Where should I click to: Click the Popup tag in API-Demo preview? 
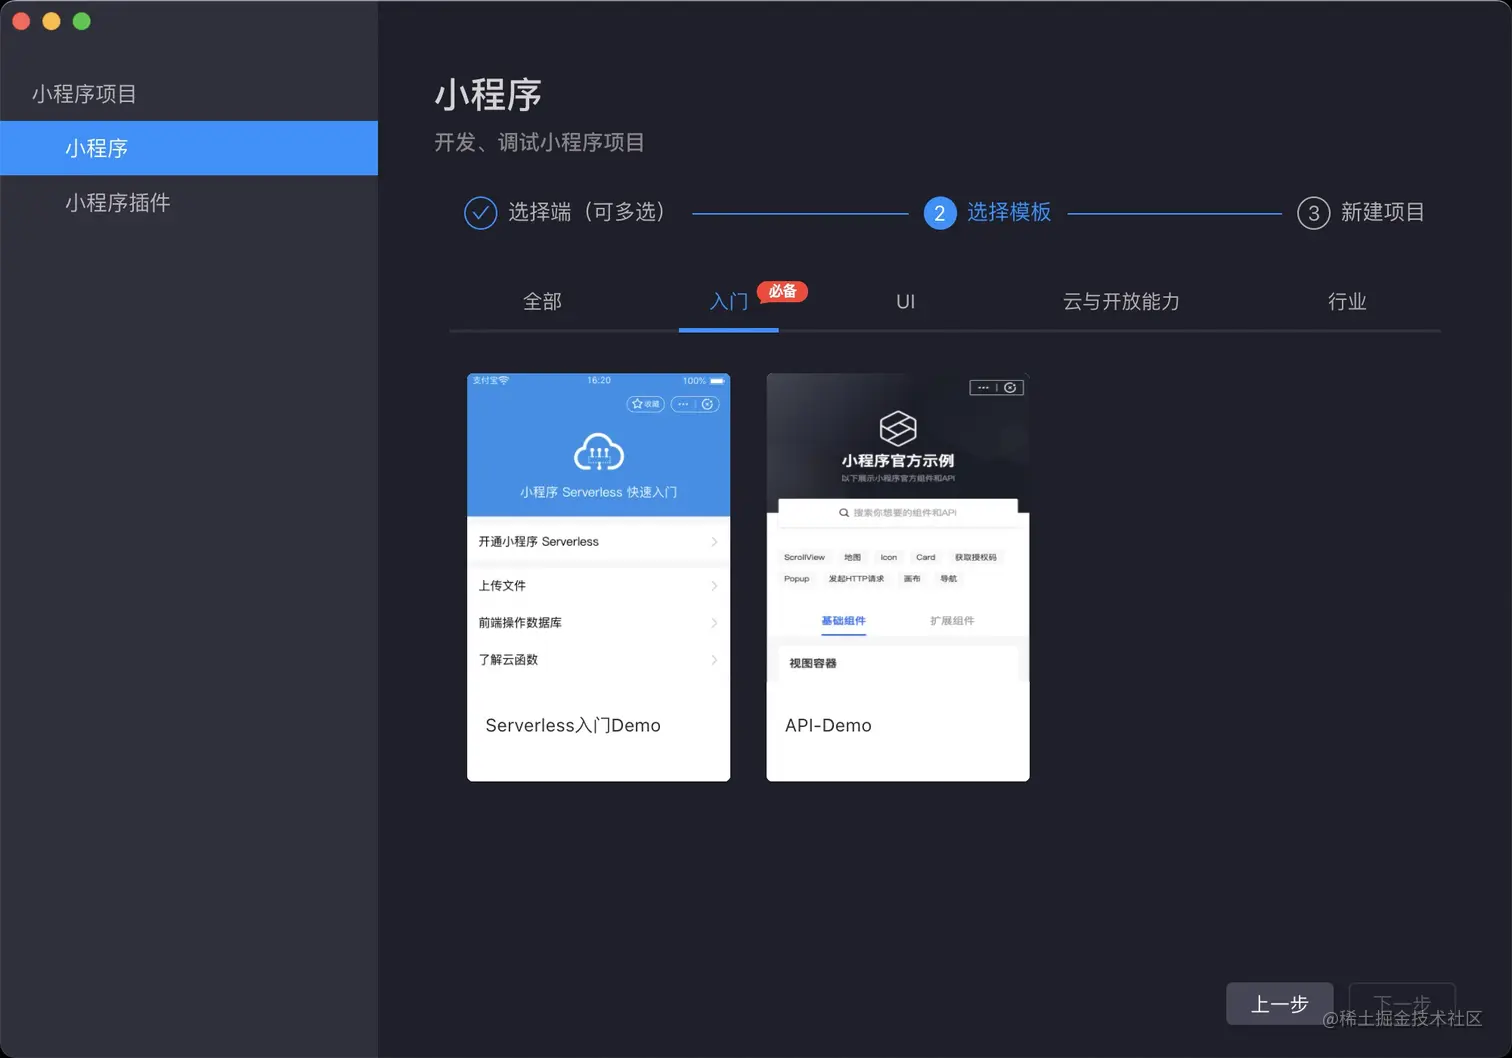(796, 578)
